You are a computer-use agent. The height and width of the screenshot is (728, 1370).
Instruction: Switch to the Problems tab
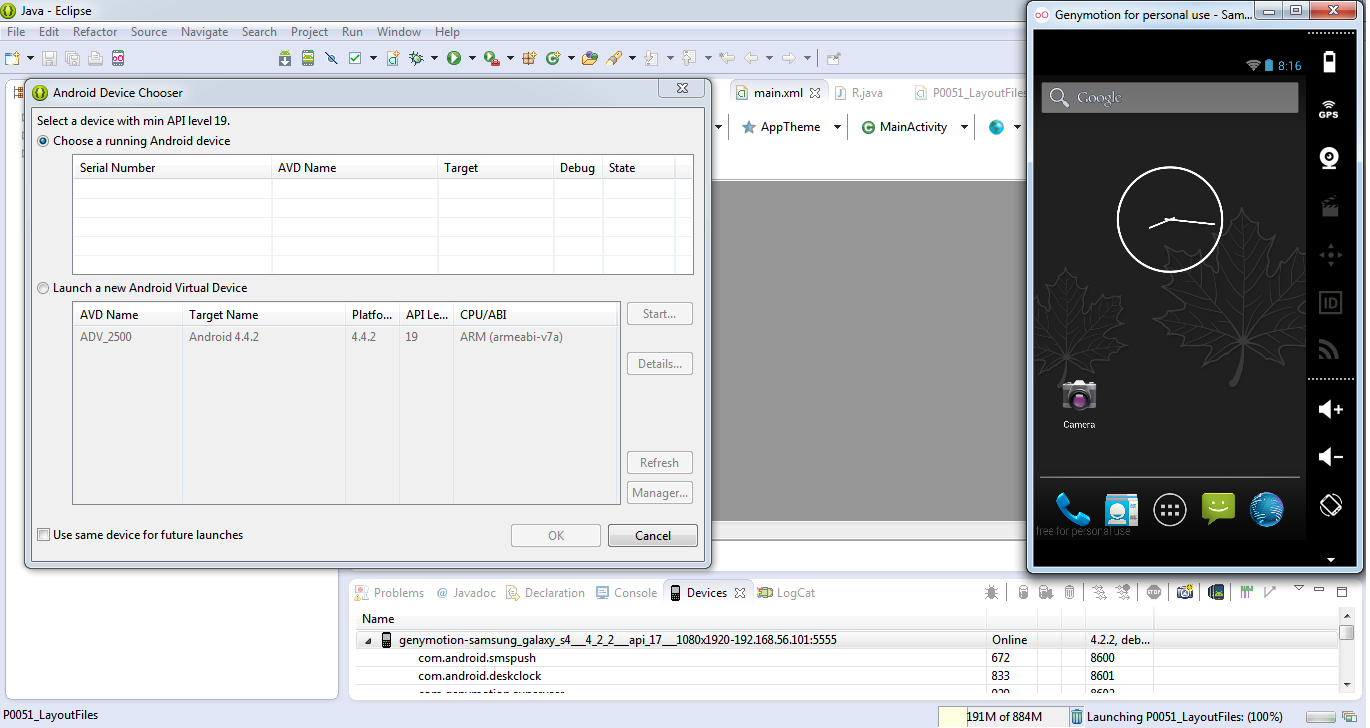pyautogui.click(x=390, y=593)
